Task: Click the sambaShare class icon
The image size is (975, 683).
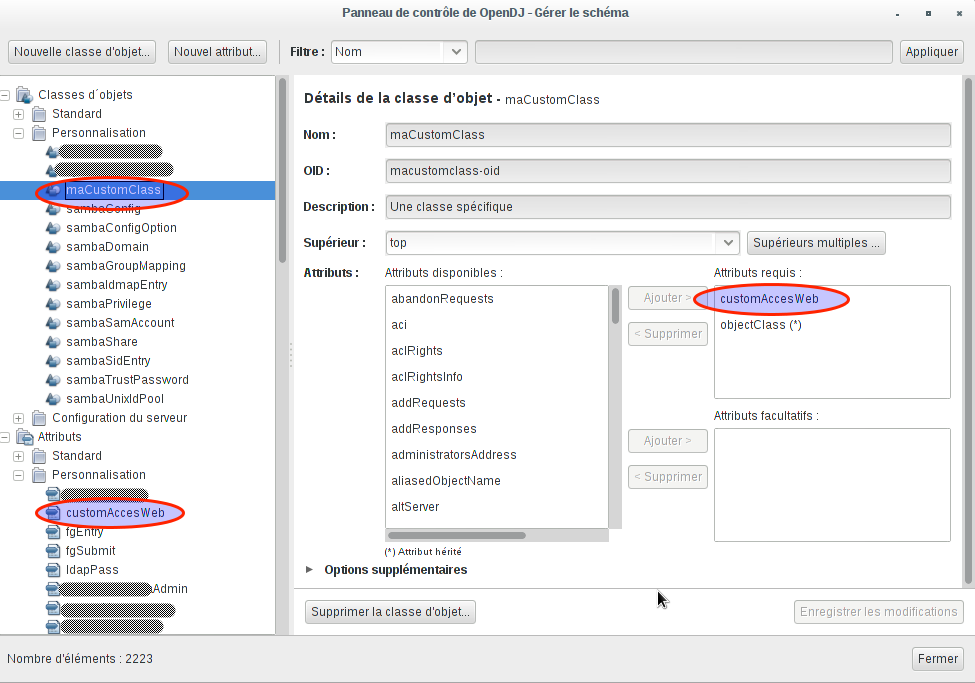Action: (x=53, y=342)
